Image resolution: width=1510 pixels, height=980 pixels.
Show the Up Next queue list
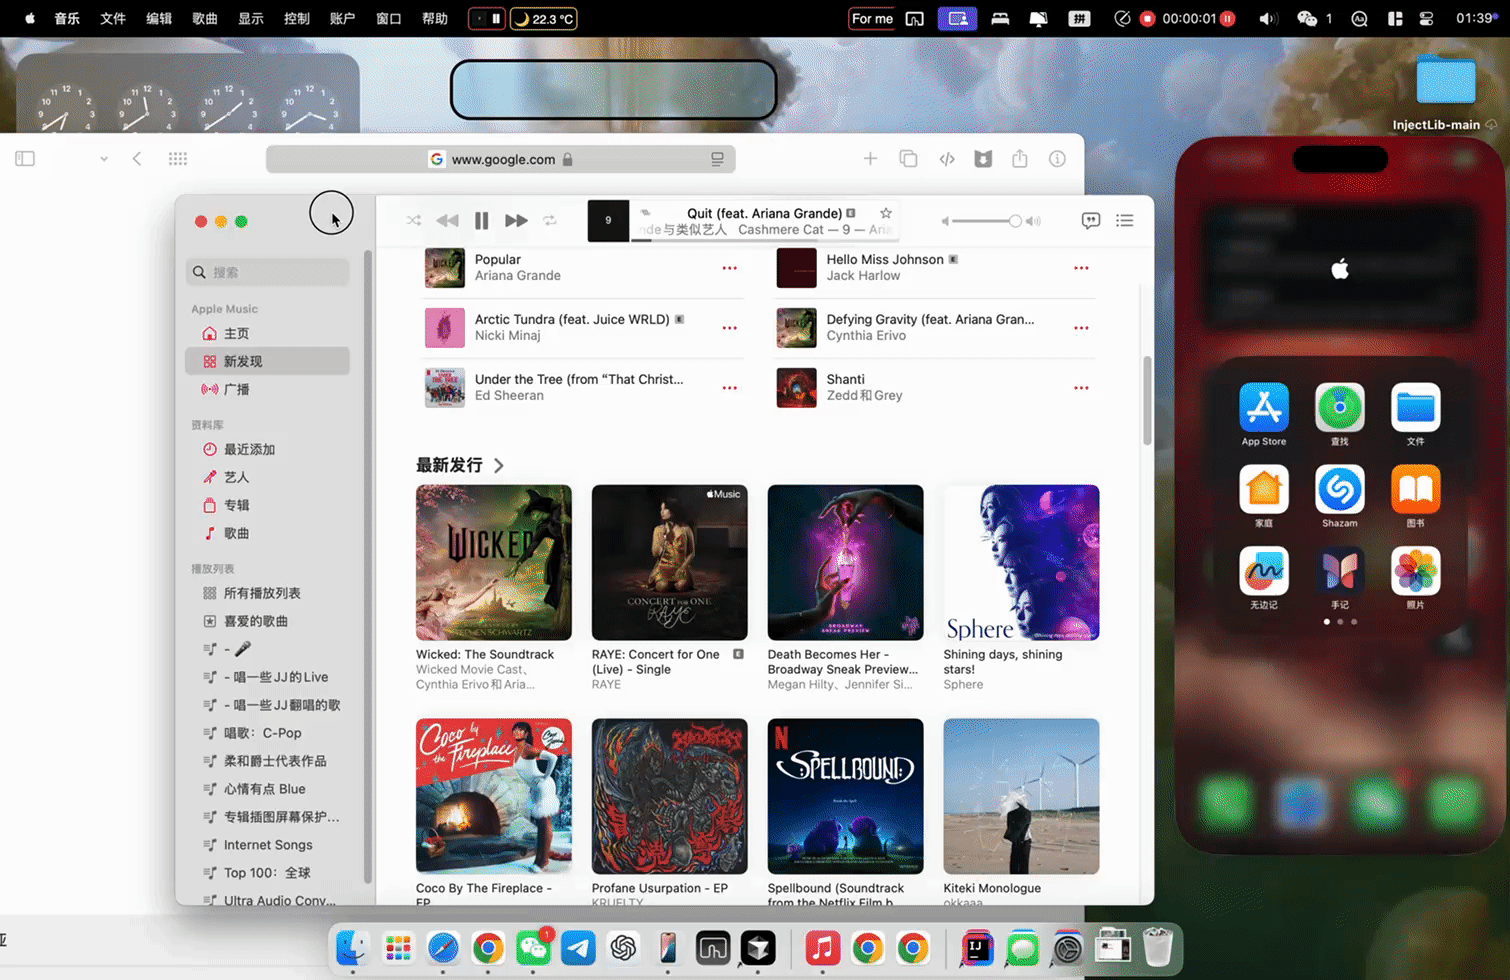1125,220
